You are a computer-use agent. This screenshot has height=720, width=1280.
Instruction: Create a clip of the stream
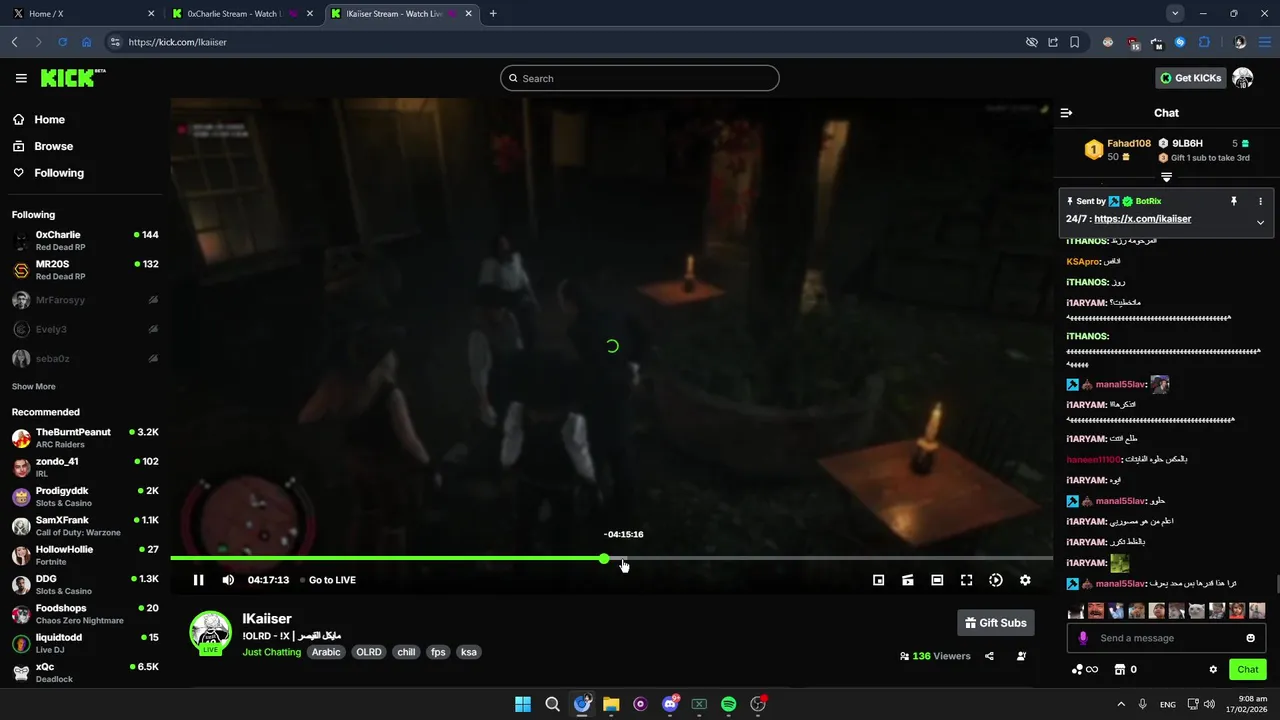[x=908, y=580]
